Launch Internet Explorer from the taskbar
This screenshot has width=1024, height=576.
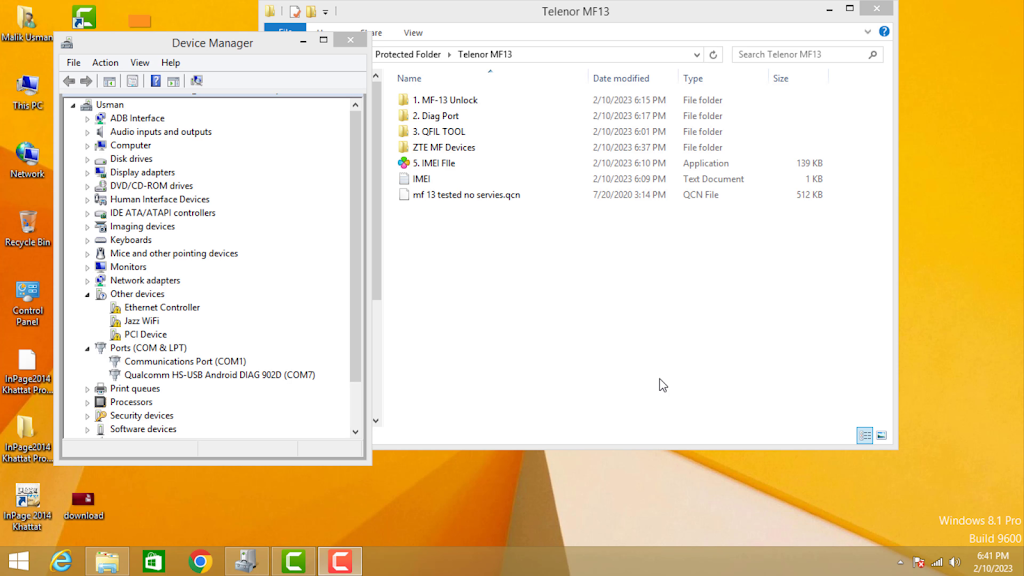pos(61,562)
